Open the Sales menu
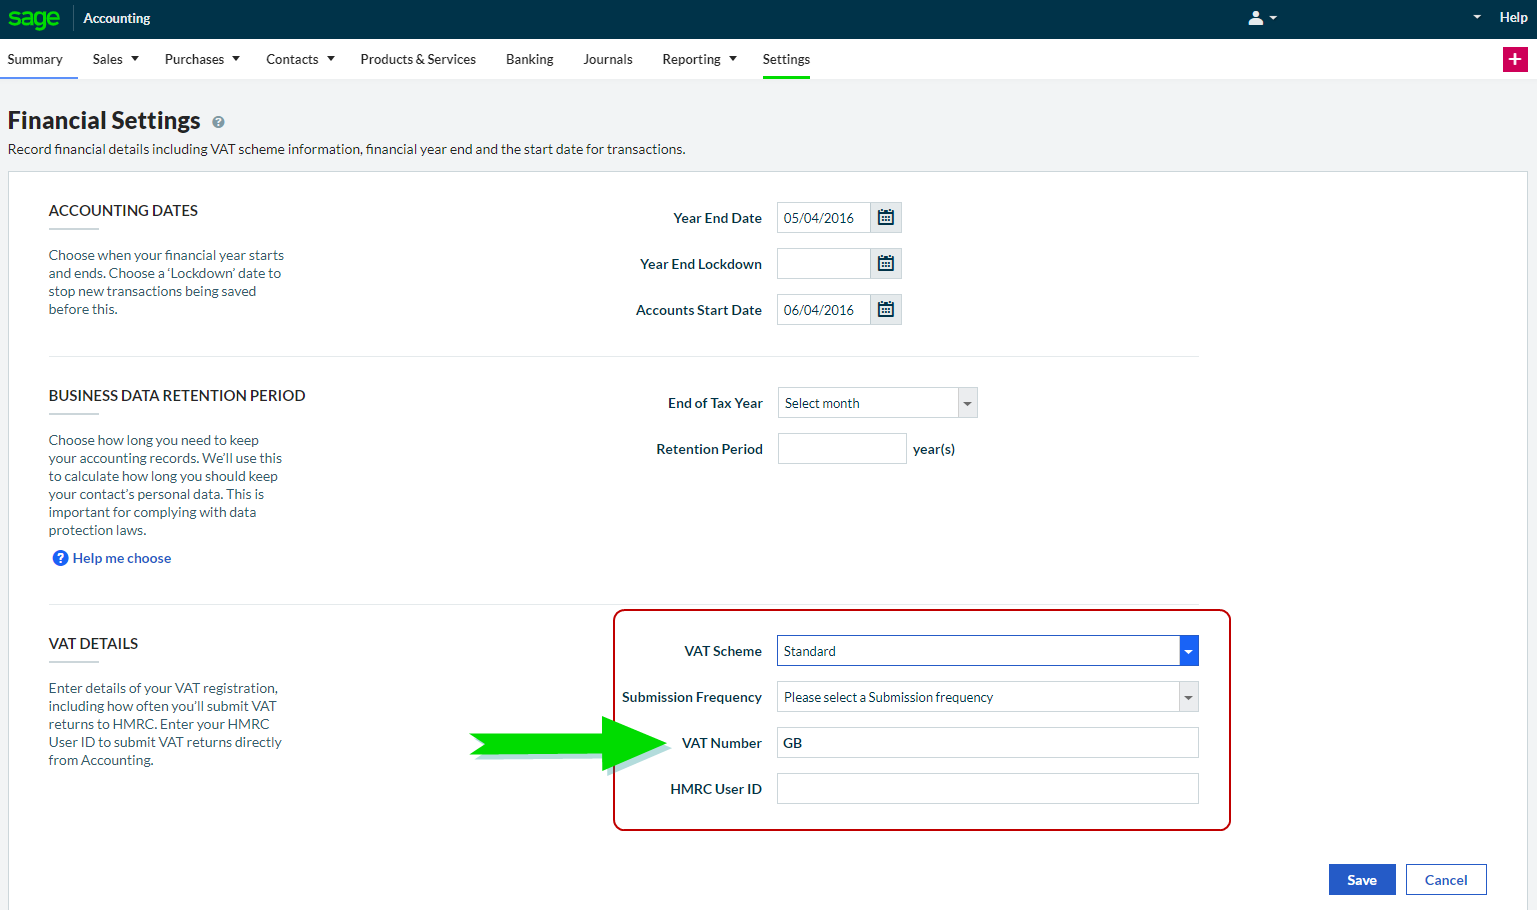 pyautogui.click(x=115, y=60)
